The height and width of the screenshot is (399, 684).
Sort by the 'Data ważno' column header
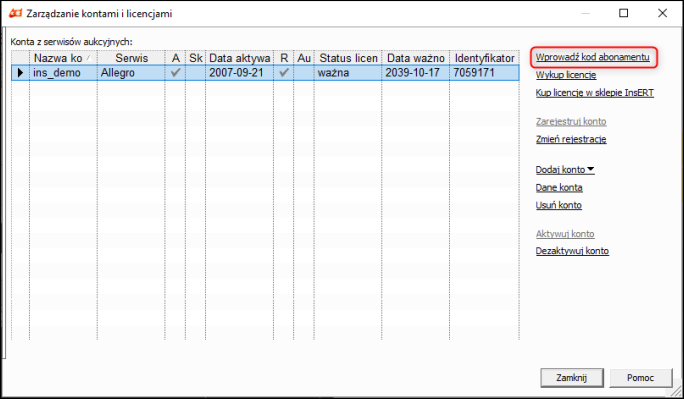[x=416, y=58]
